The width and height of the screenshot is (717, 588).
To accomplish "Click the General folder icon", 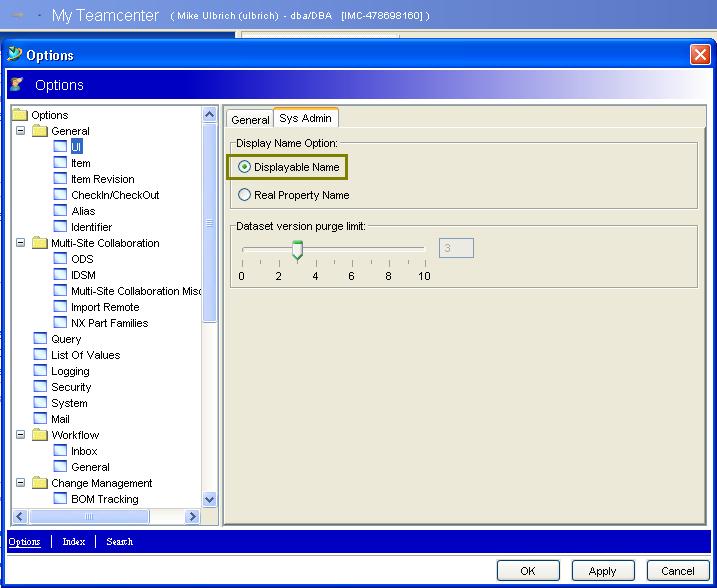I will (x=40, y=131).
